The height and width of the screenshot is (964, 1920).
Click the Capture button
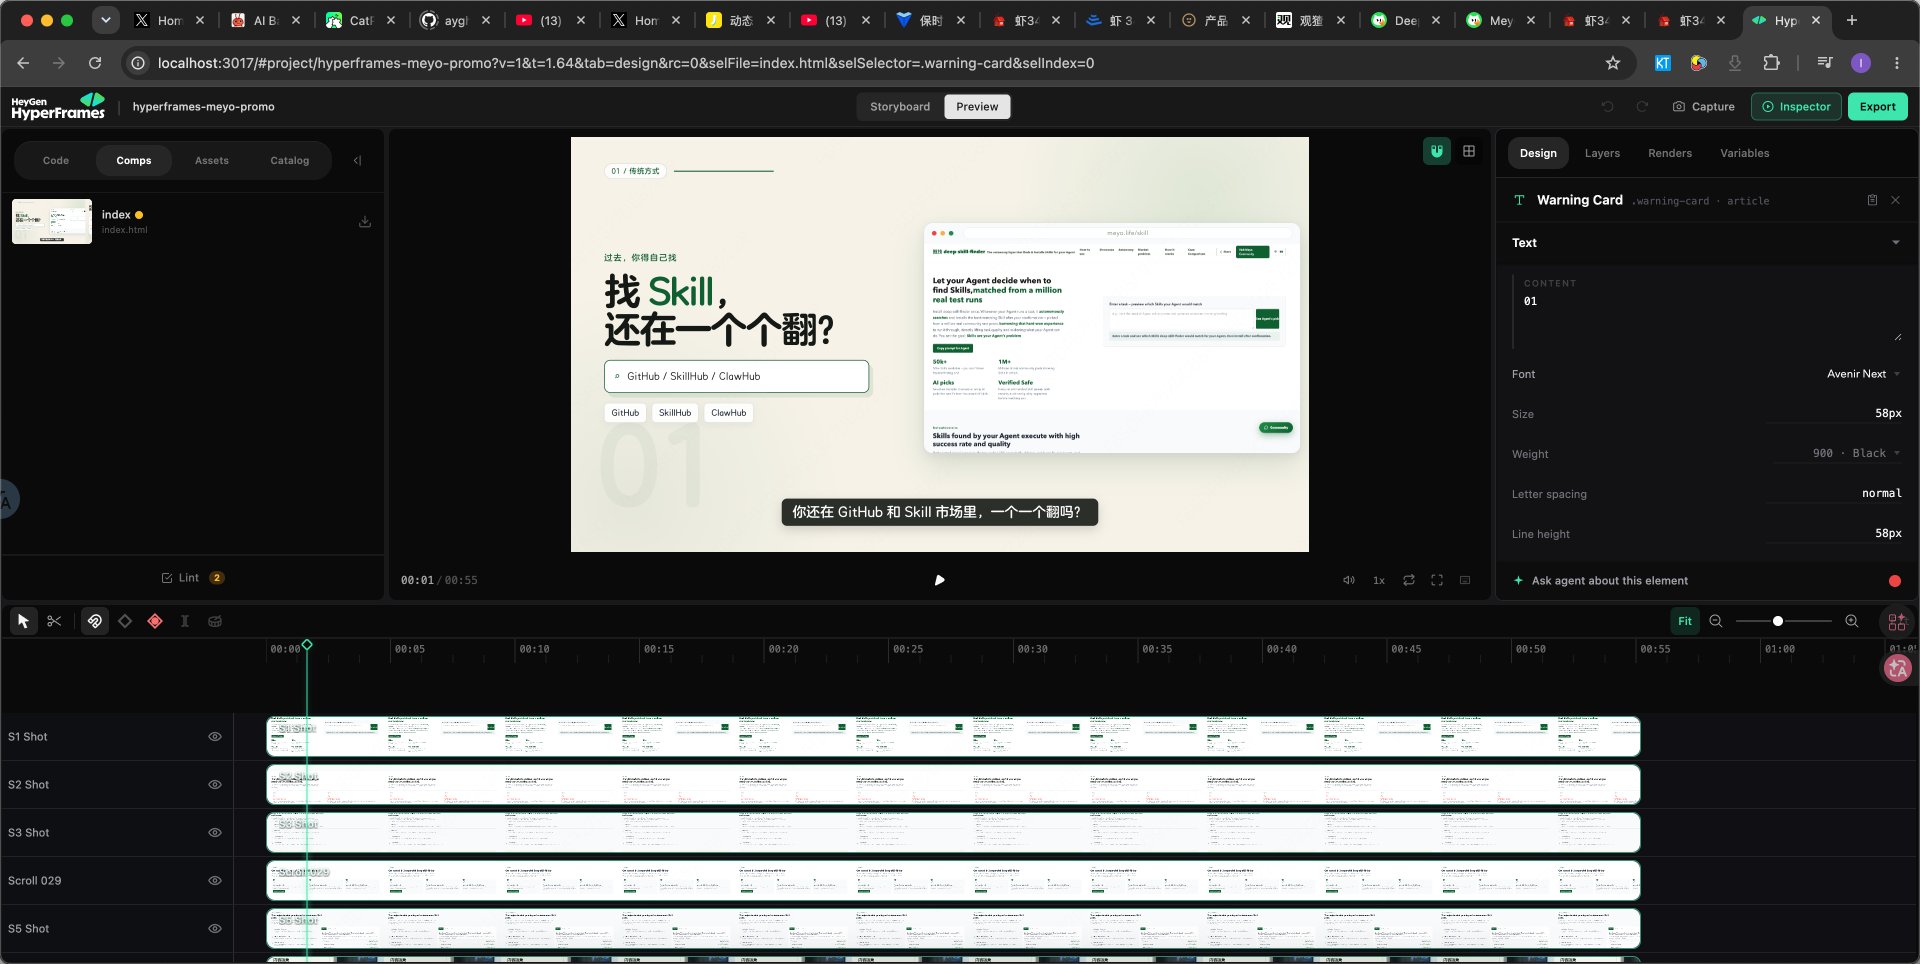[1704, 107]
